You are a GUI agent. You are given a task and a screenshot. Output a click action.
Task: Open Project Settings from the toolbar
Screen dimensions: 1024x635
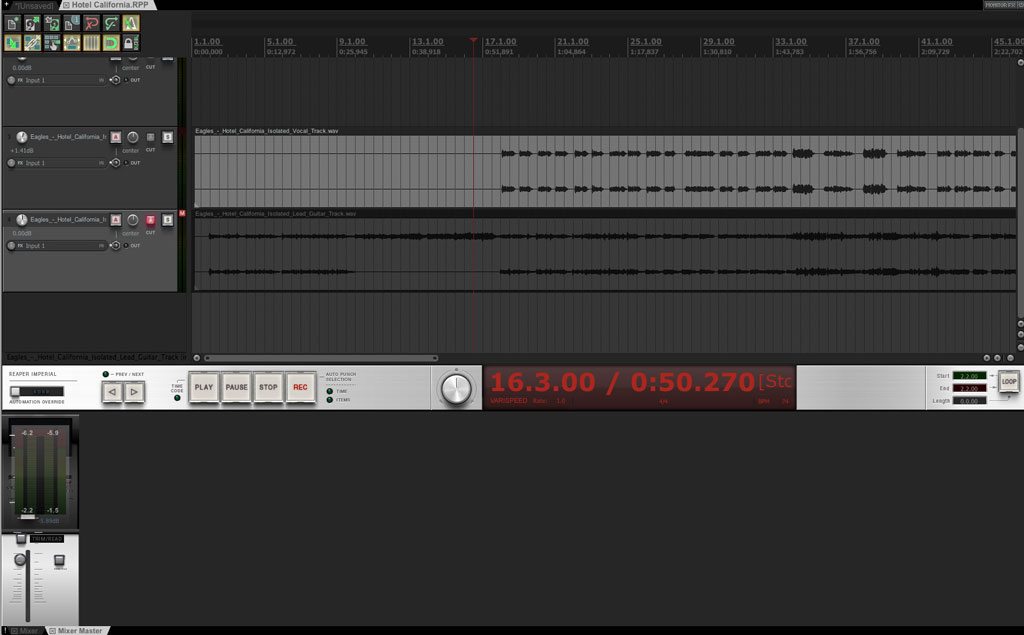(71, 23)
